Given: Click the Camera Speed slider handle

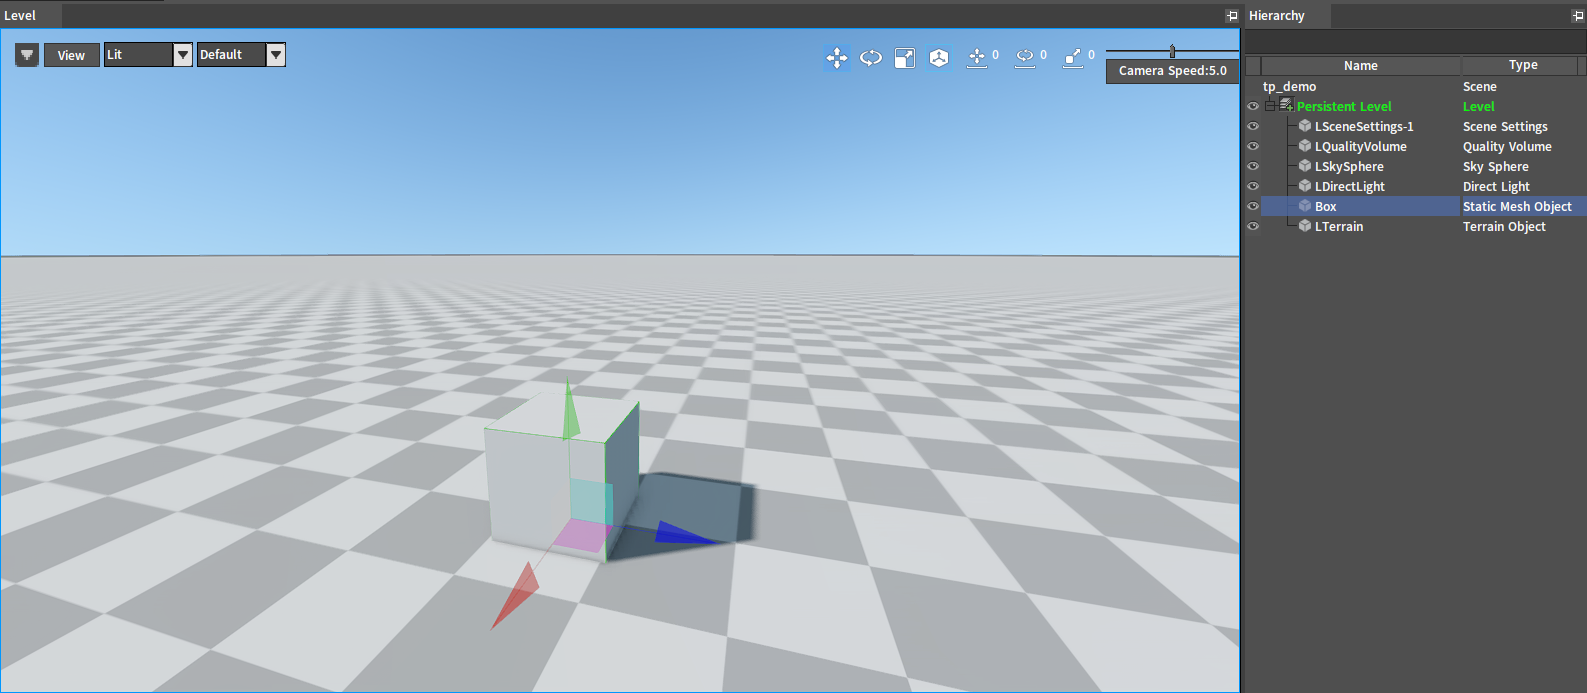Looking at the screenshot, I should [1172, 51].
